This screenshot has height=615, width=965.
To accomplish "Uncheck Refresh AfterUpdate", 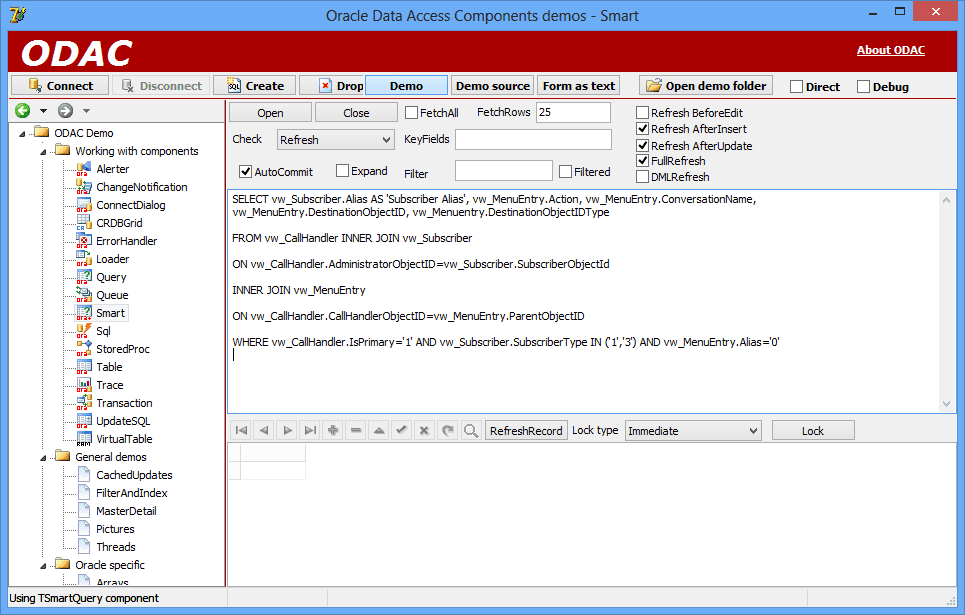I will (643, 145).
